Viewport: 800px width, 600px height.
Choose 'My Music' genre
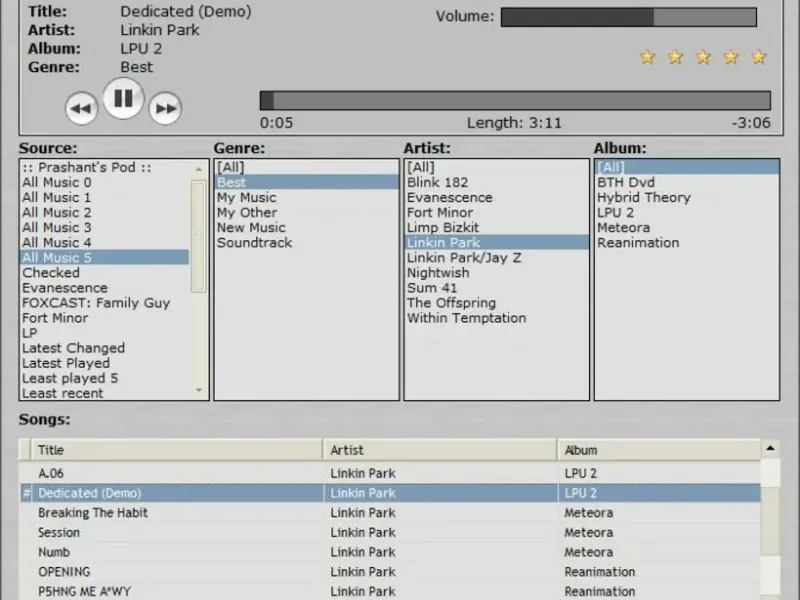307,197
